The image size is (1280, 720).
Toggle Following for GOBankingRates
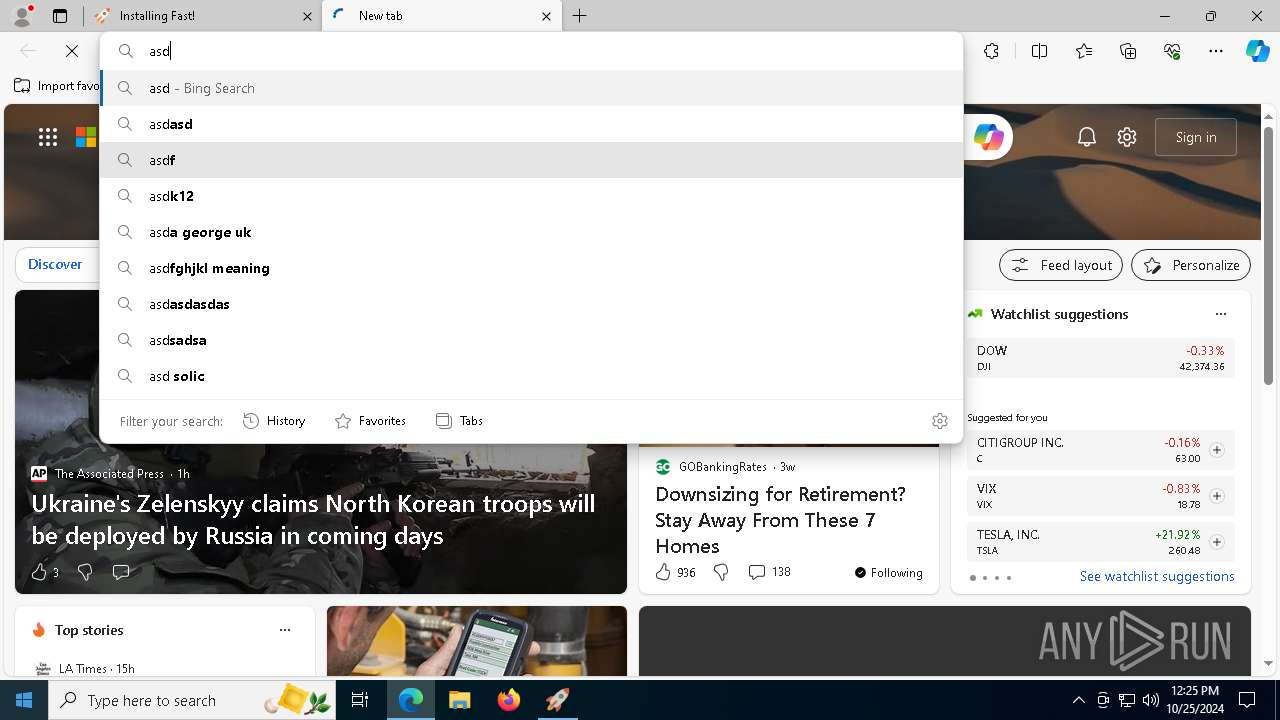[x=888, y=573]
